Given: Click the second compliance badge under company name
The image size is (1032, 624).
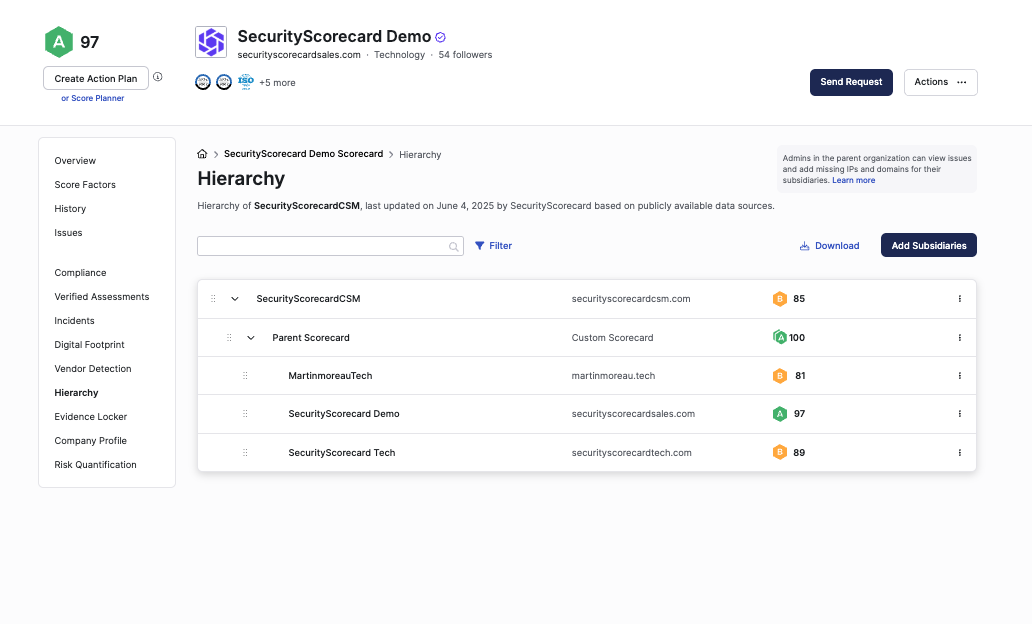Looking at the screenshot, I should point(224,82).
